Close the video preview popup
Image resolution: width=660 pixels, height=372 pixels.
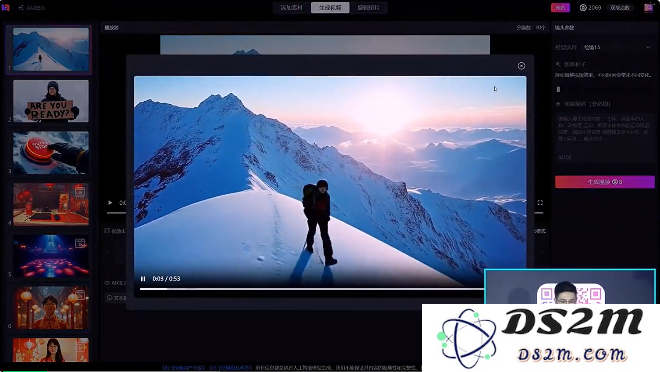point(521,66)
